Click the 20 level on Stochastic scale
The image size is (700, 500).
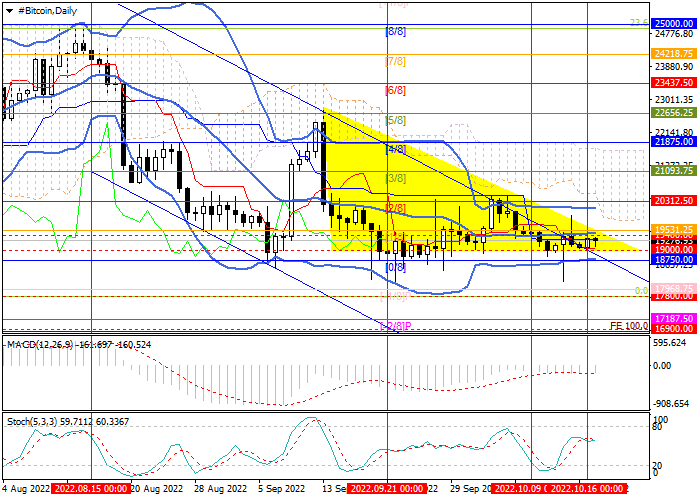(657, 466)
